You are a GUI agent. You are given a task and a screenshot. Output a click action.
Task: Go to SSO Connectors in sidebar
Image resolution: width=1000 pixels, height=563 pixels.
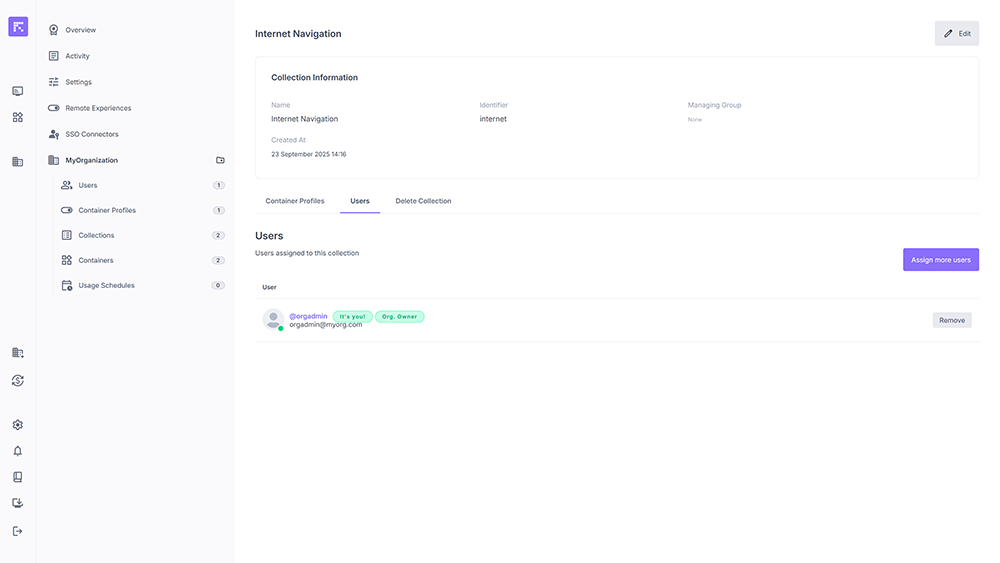pyautogui.click(x=91, y=134)
